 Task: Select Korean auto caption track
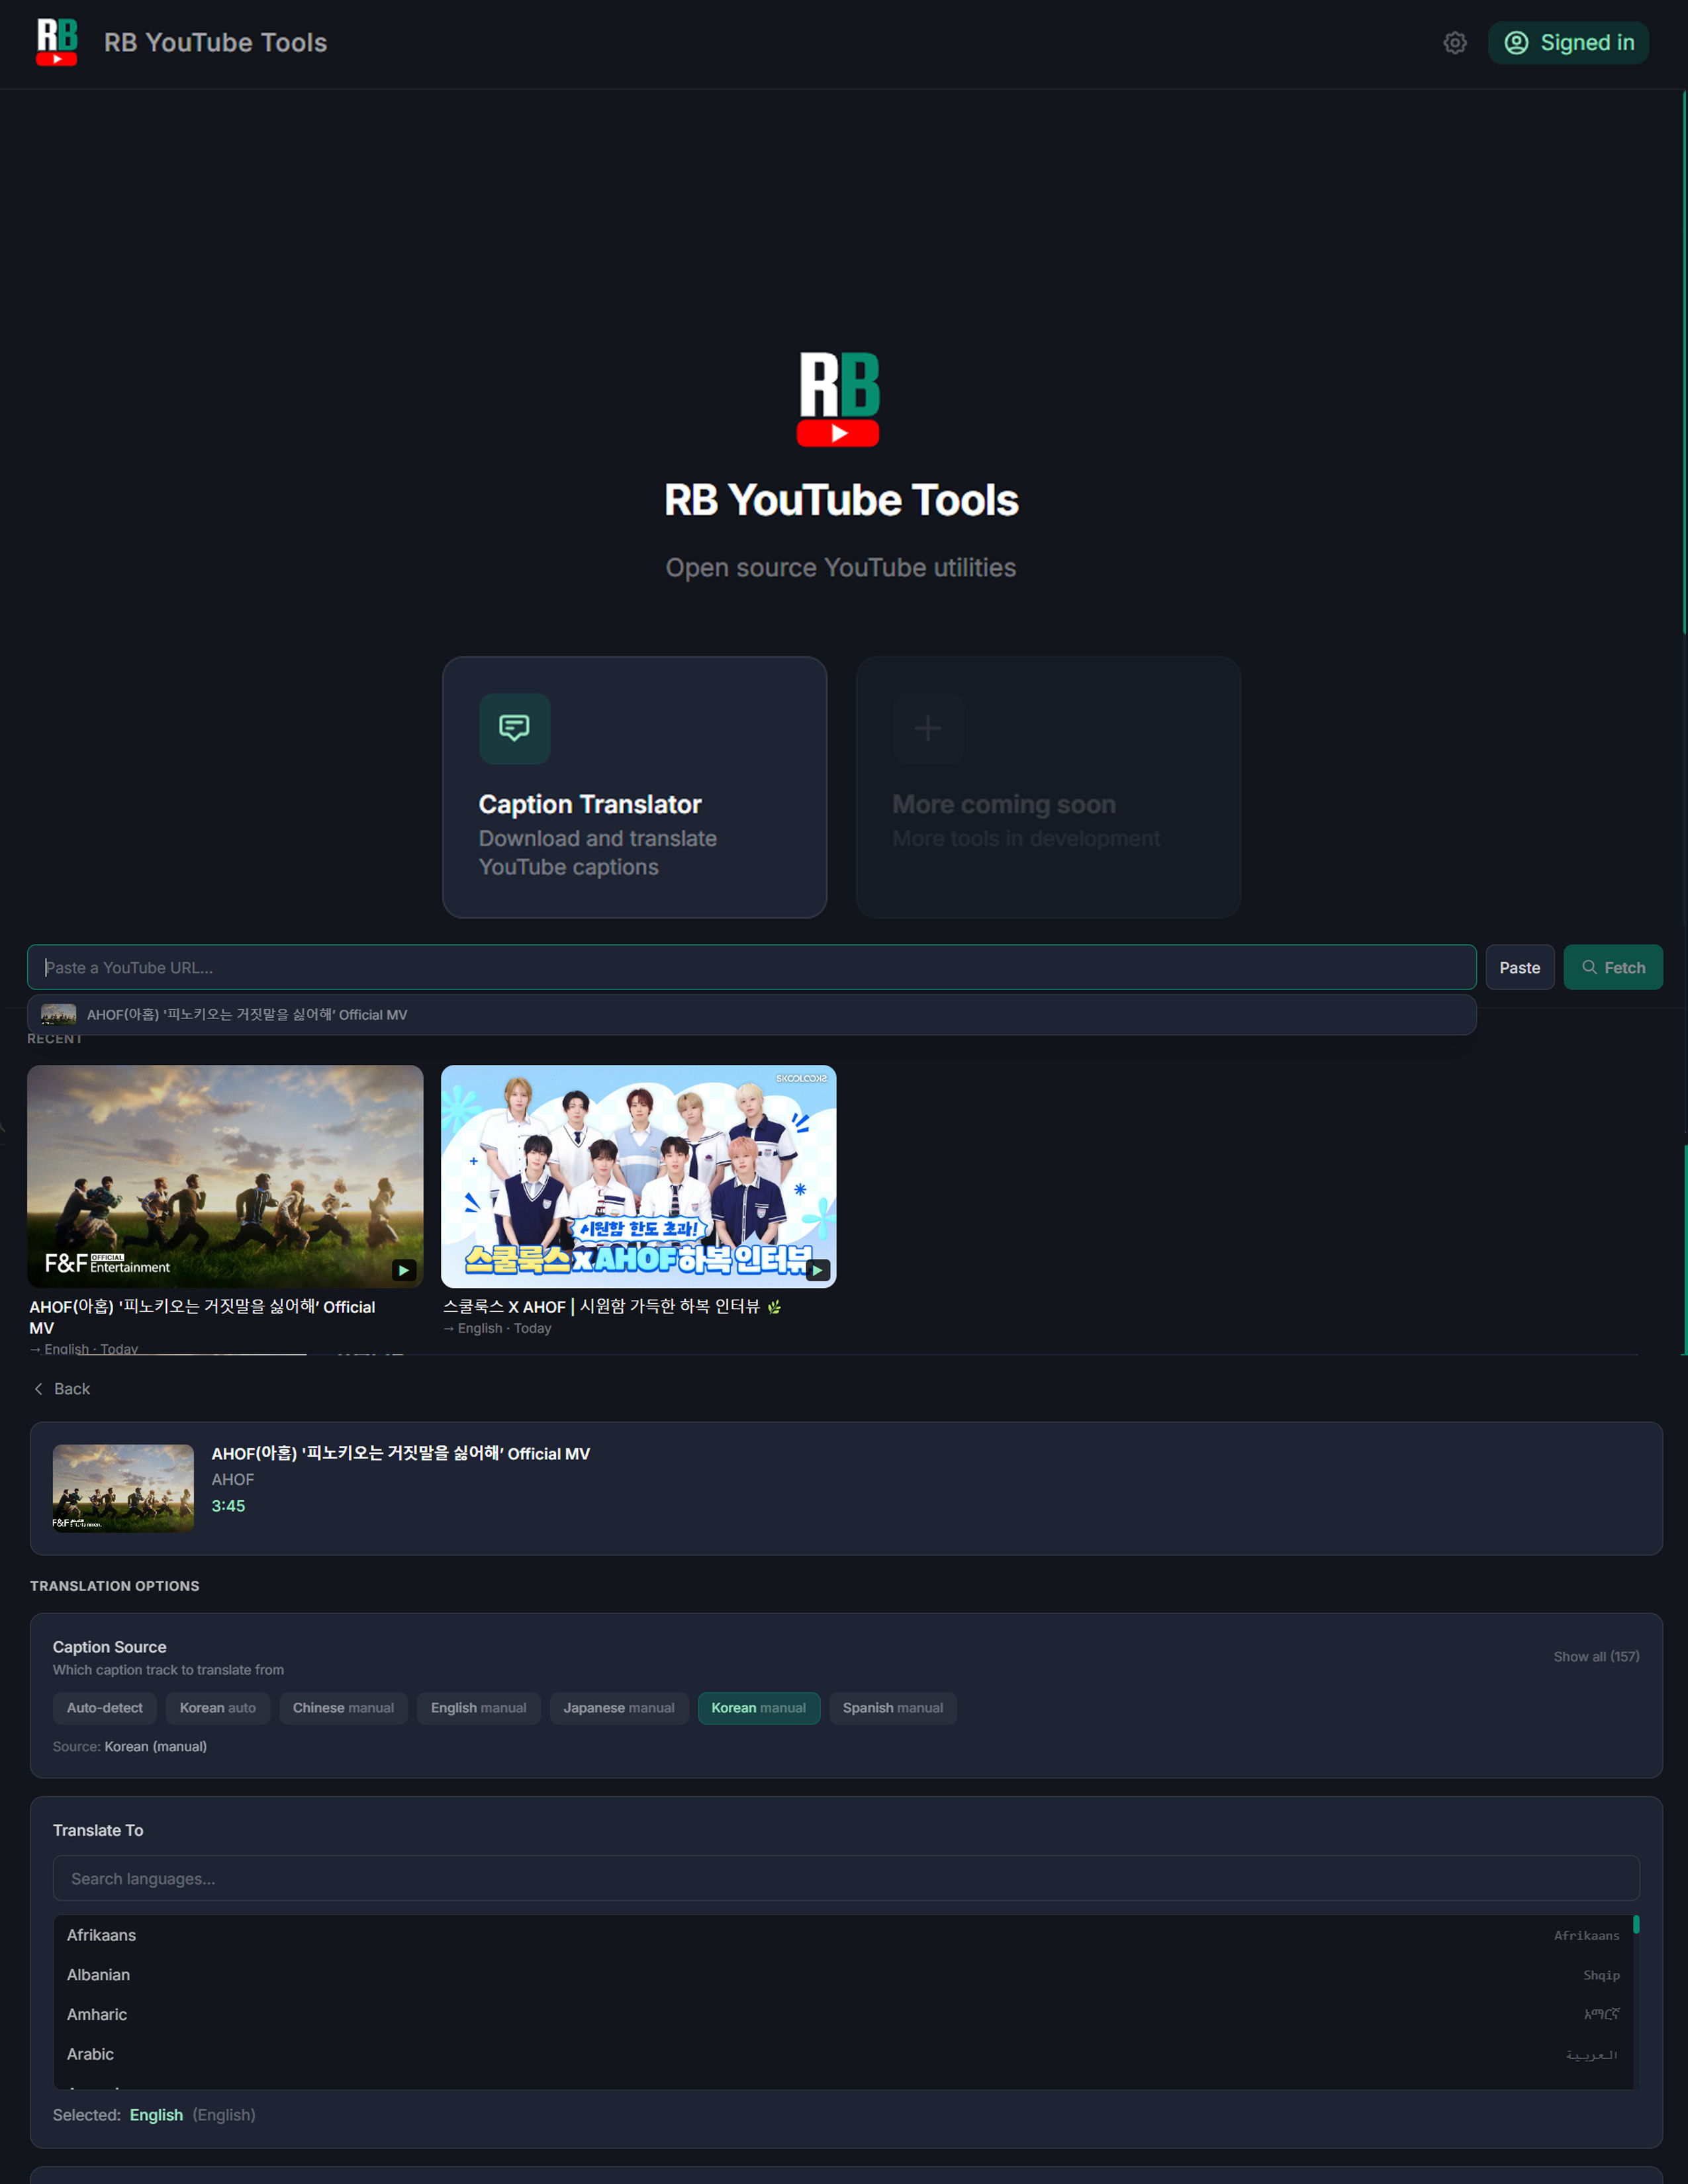217,1708
